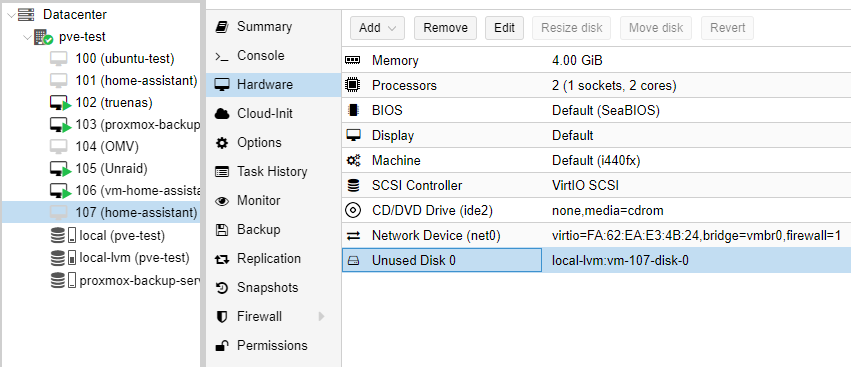Select the VirtIO SCSI value

[585, 186]
